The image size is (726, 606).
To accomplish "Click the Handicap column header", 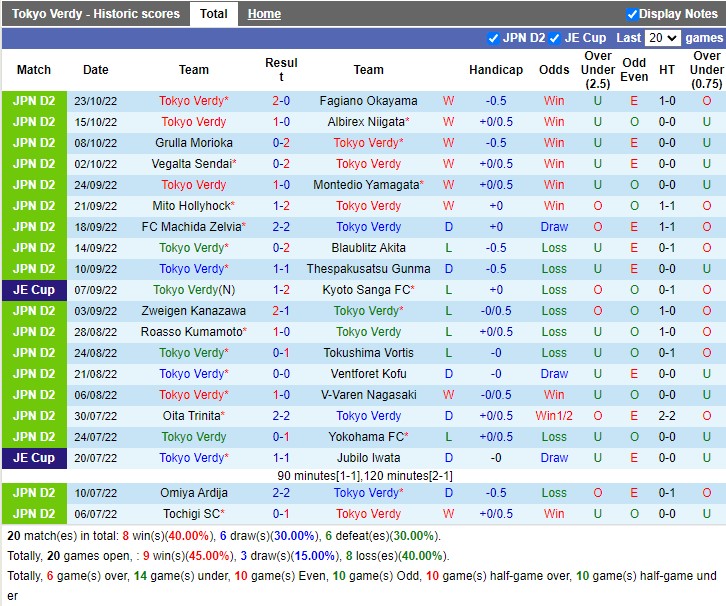I will [x=496, y=70].
